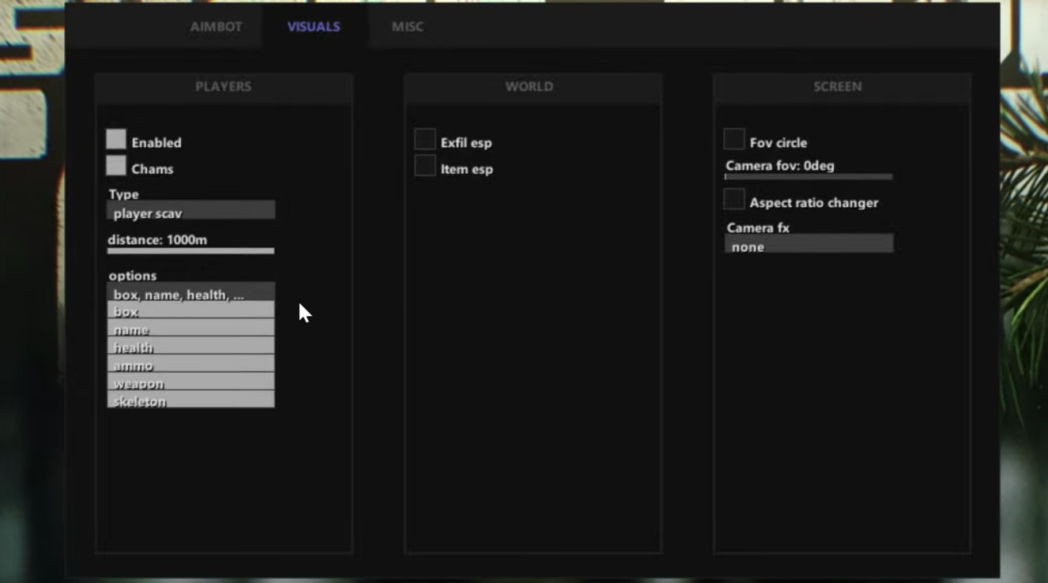This screenshot has height=583, width=1048.
Task: Select box in the options list
Action: pyautogui.click(x=190, y=311)
